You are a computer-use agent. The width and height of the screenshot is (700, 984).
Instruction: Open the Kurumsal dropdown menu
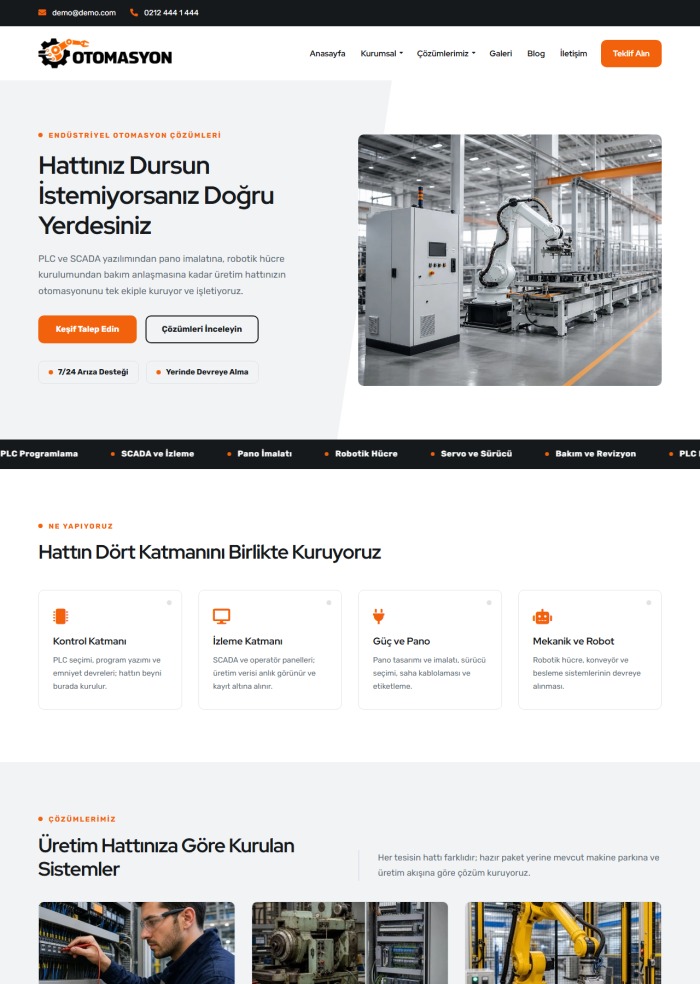382,53
